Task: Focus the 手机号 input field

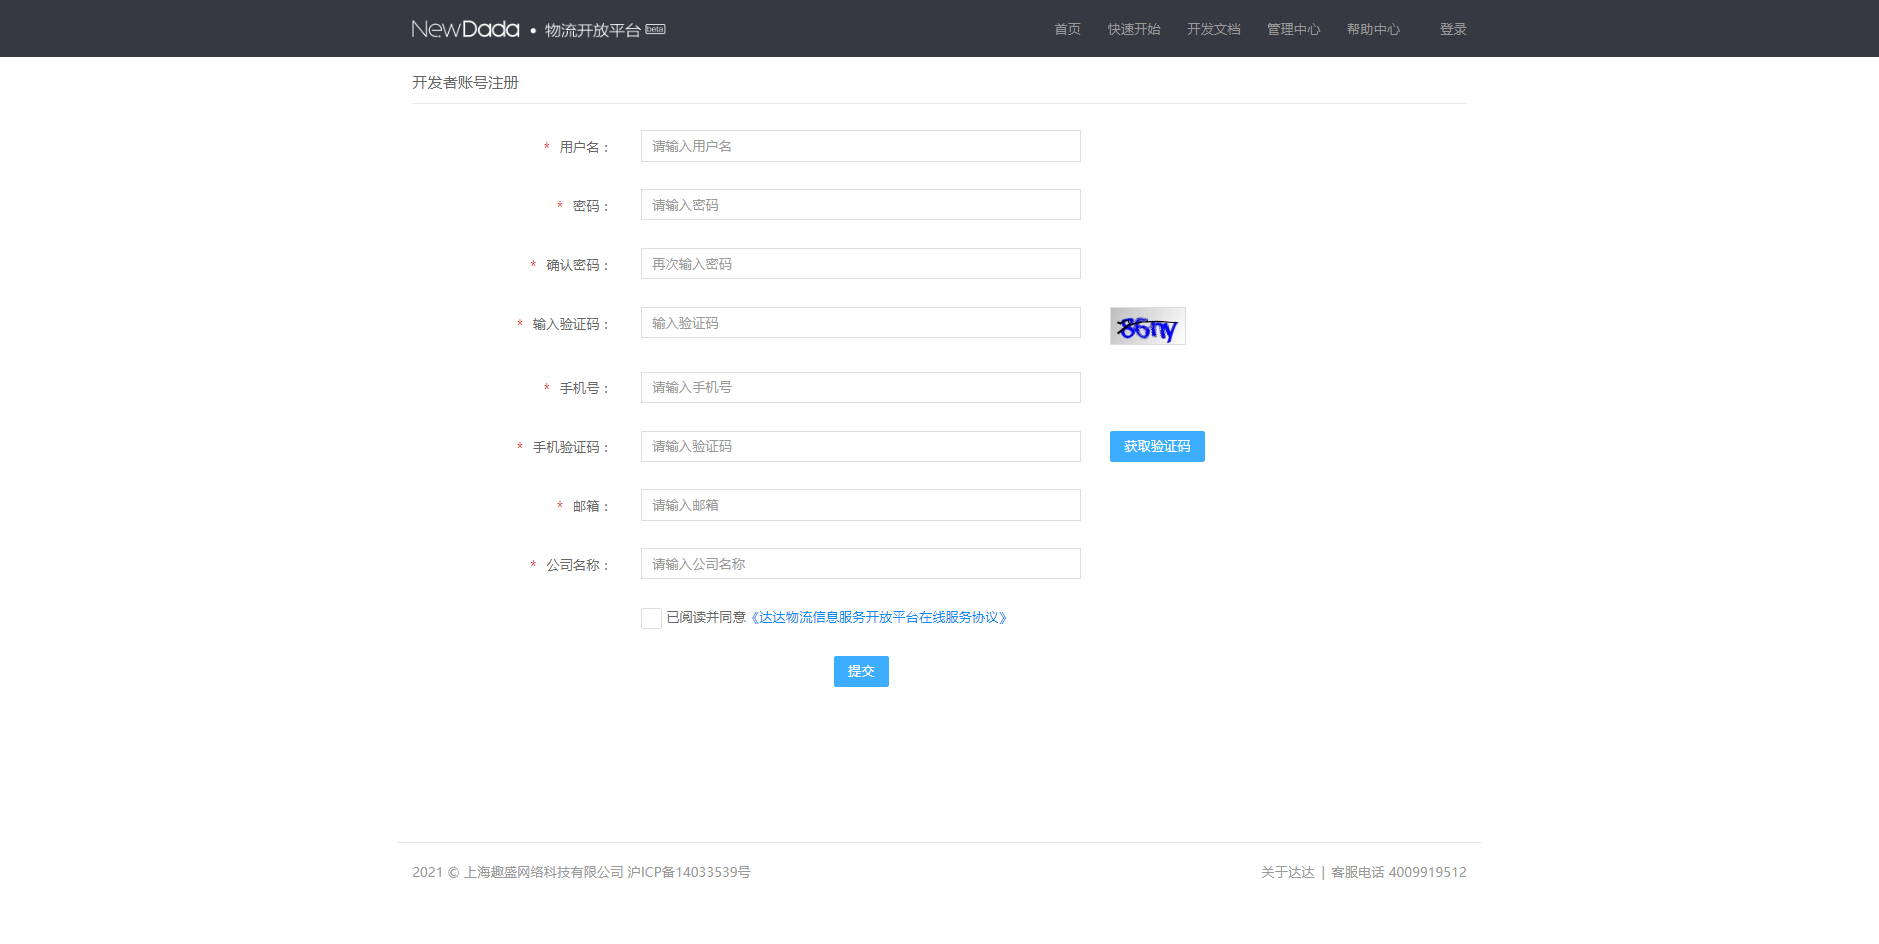Action: 860,387
